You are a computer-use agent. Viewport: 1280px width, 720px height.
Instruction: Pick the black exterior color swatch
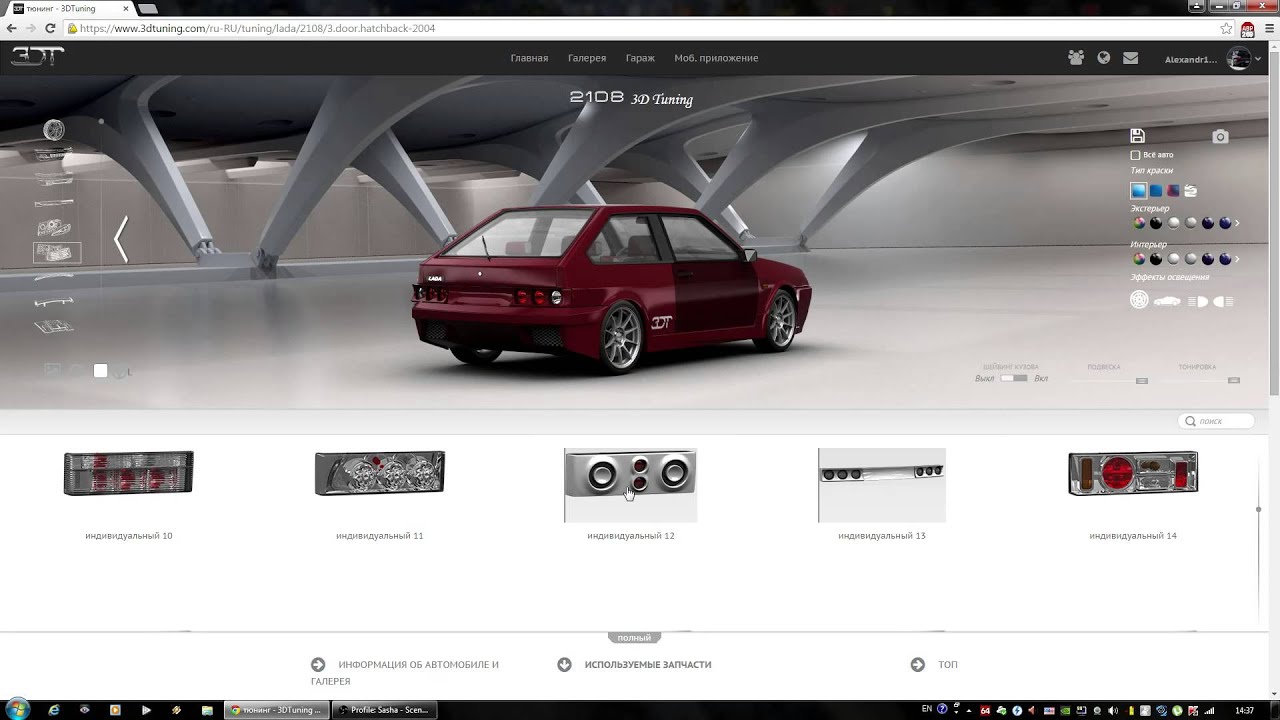(1156, 223)
